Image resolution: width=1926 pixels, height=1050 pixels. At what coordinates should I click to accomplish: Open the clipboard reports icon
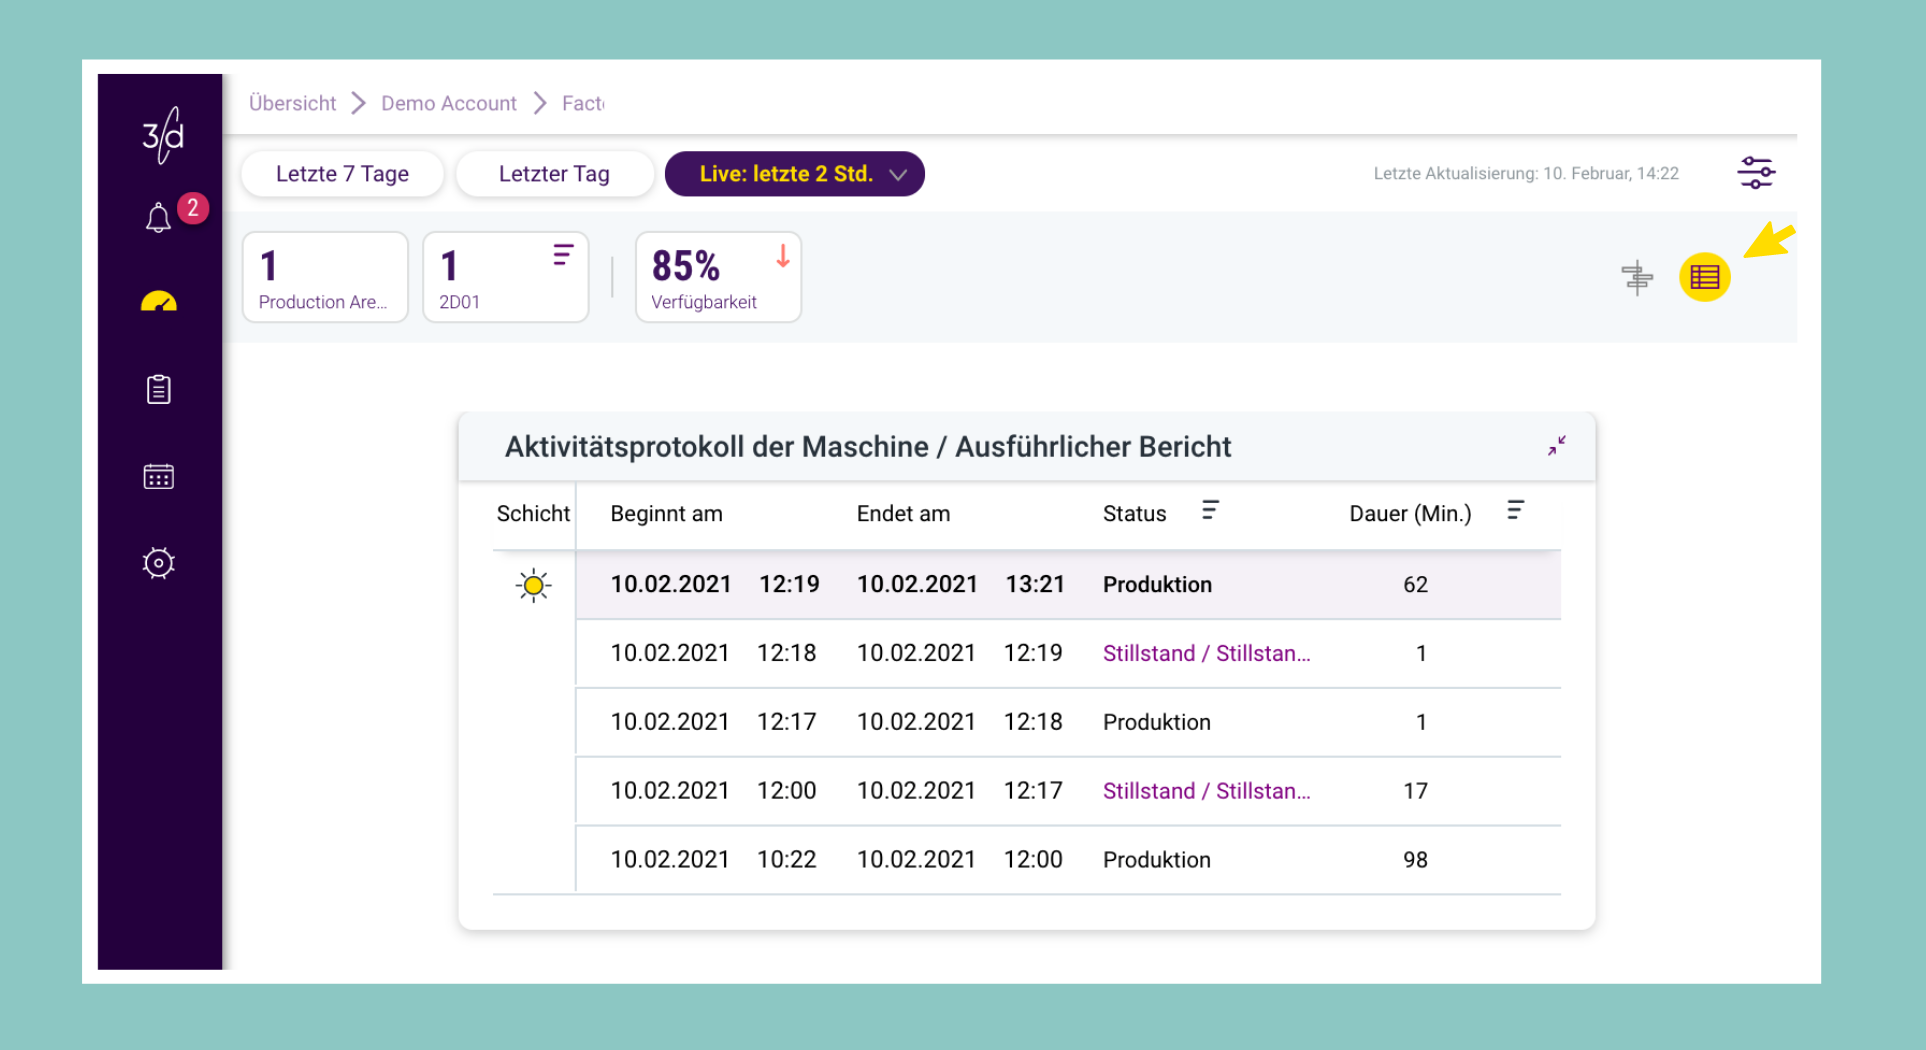159,389
